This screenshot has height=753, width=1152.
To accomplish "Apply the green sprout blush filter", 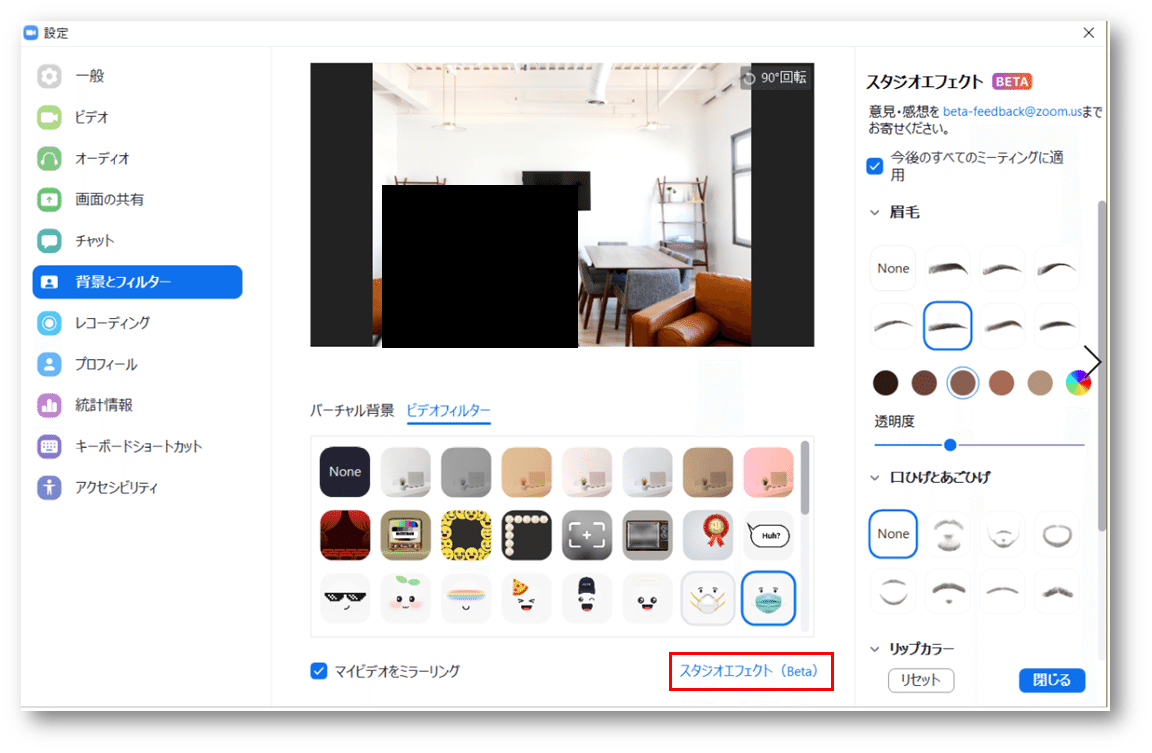I will (x=406, y=598).
